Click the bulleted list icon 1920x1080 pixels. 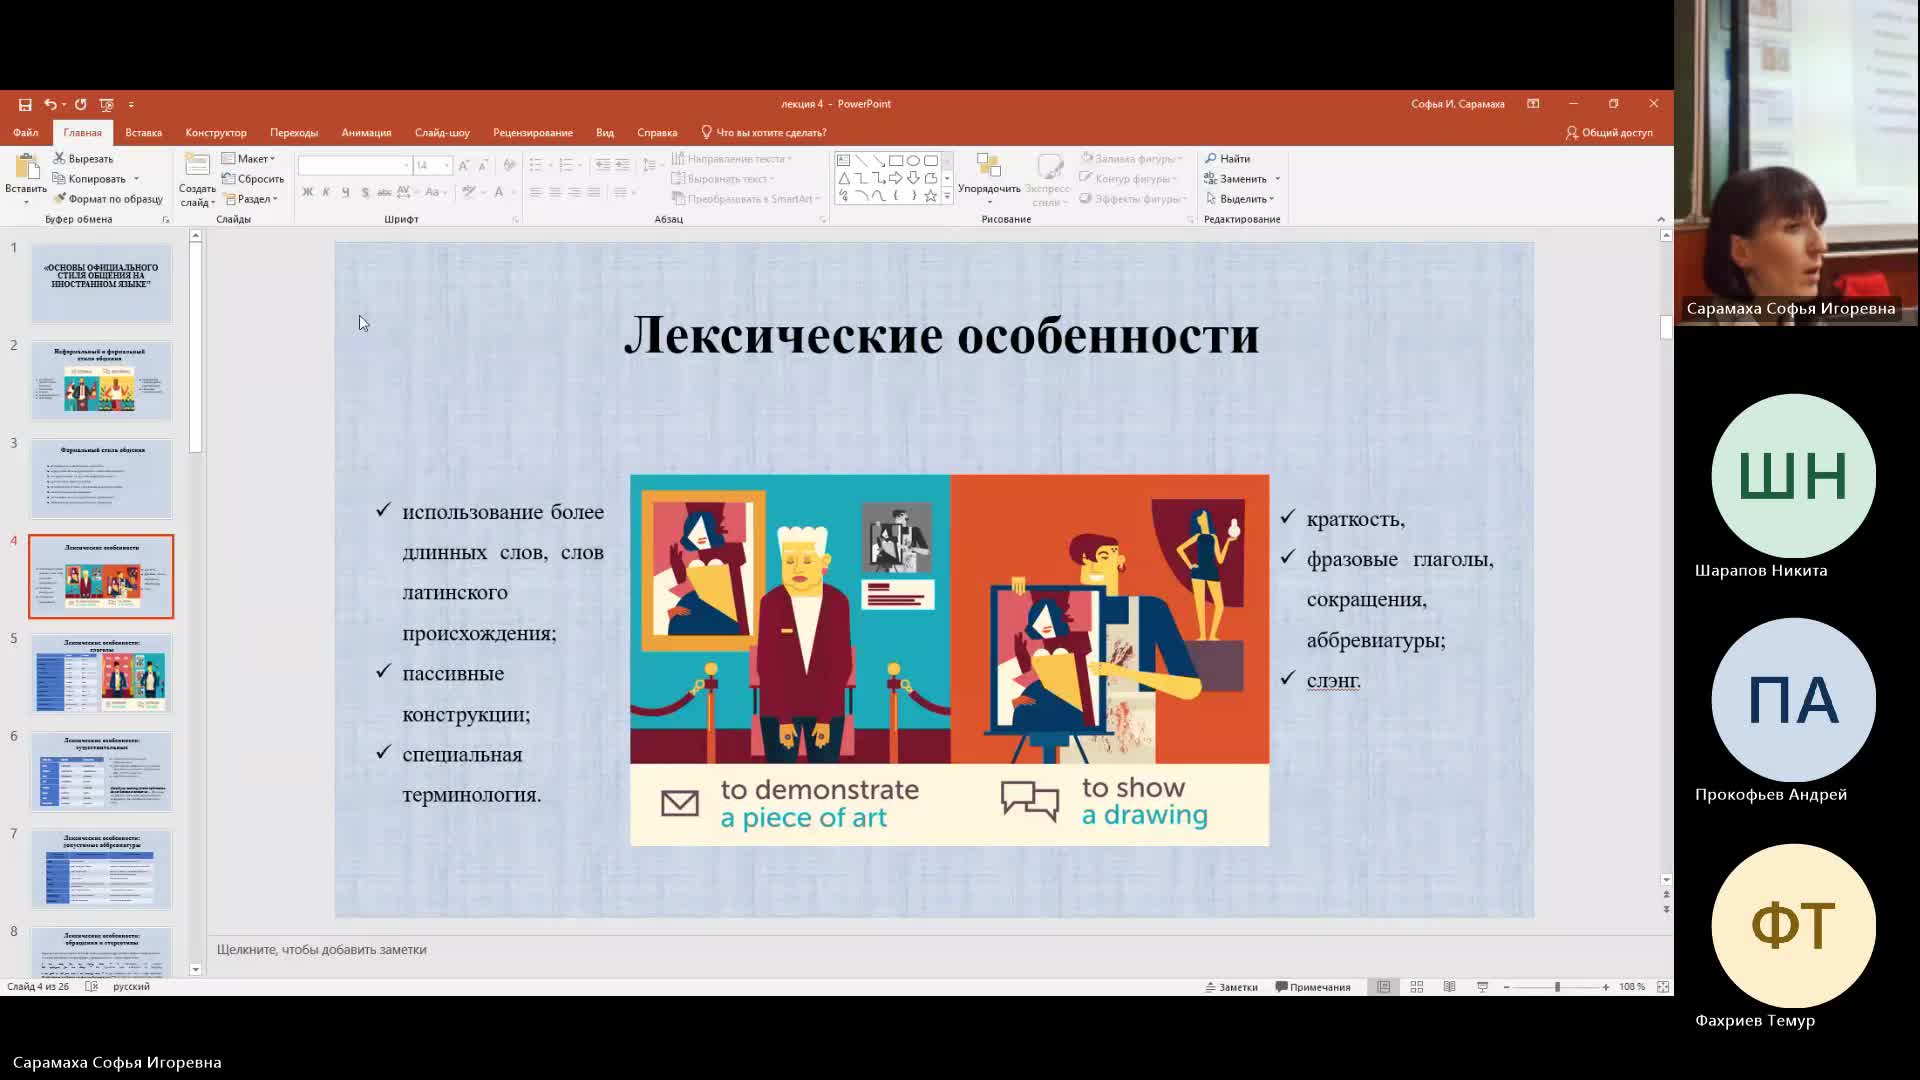(x=535, y=165)
